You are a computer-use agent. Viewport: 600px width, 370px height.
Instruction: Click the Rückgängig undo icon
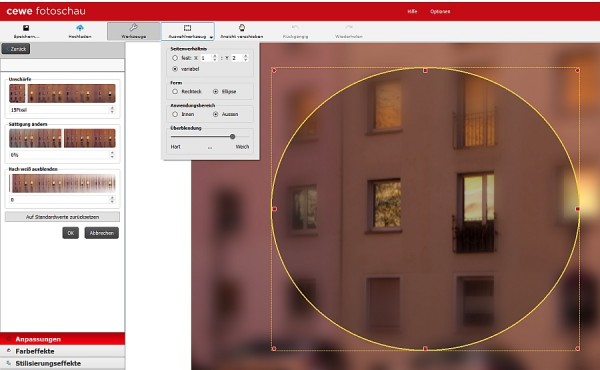(x=295, y=28)
